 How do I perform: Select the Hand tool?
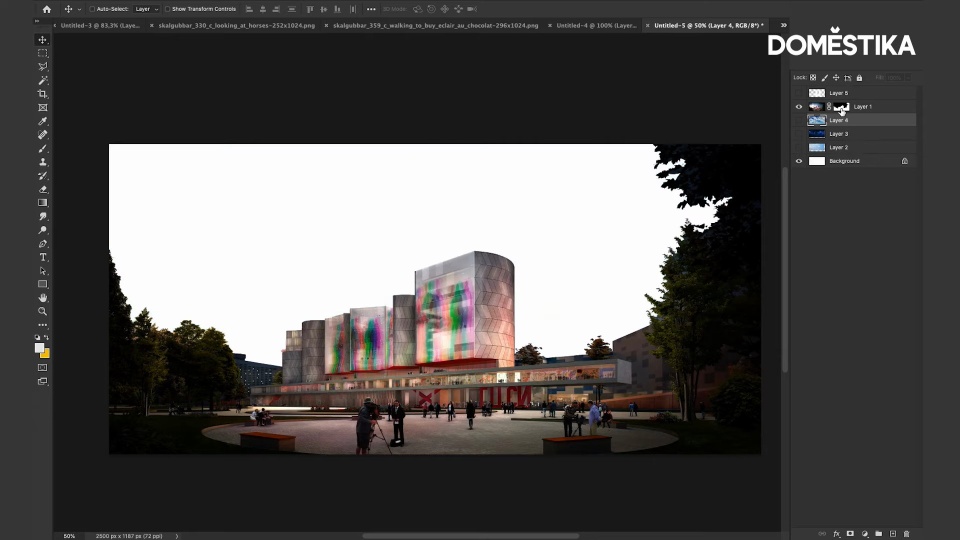coord(42,298)
